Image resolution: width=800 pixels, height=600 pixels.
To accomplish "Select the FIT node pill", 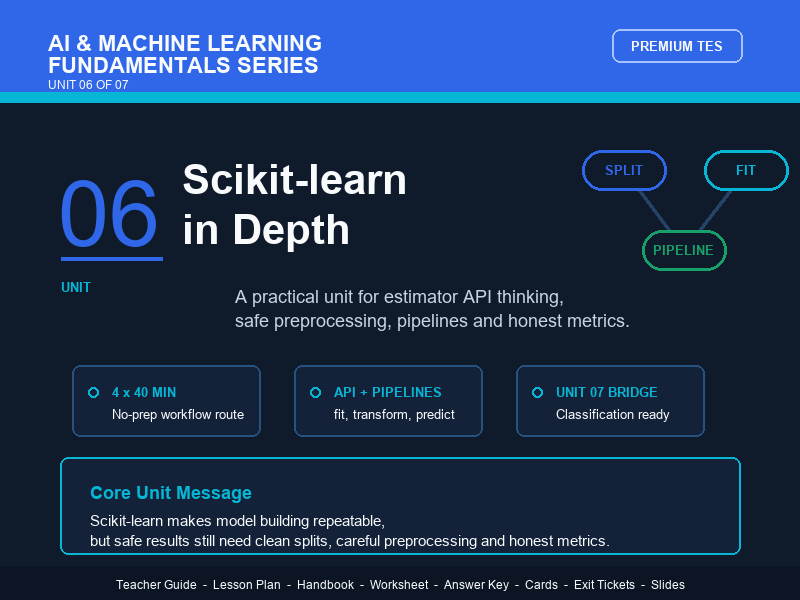I will point(746,170).
